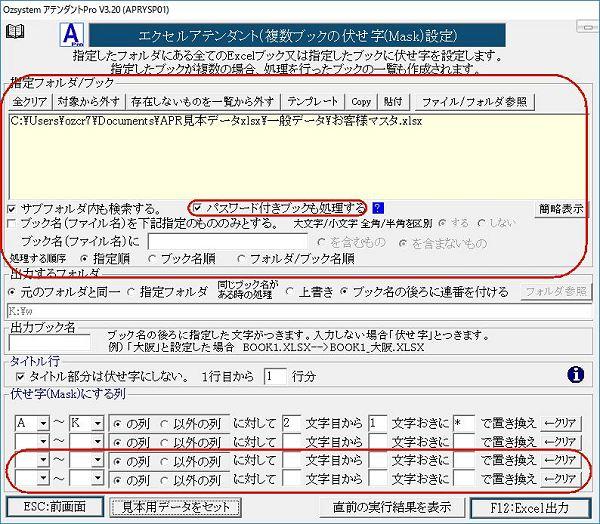Click the 貼付 paste button
Image resolution: width=600 pixels, height=524 pixels.
pos(393,102)
